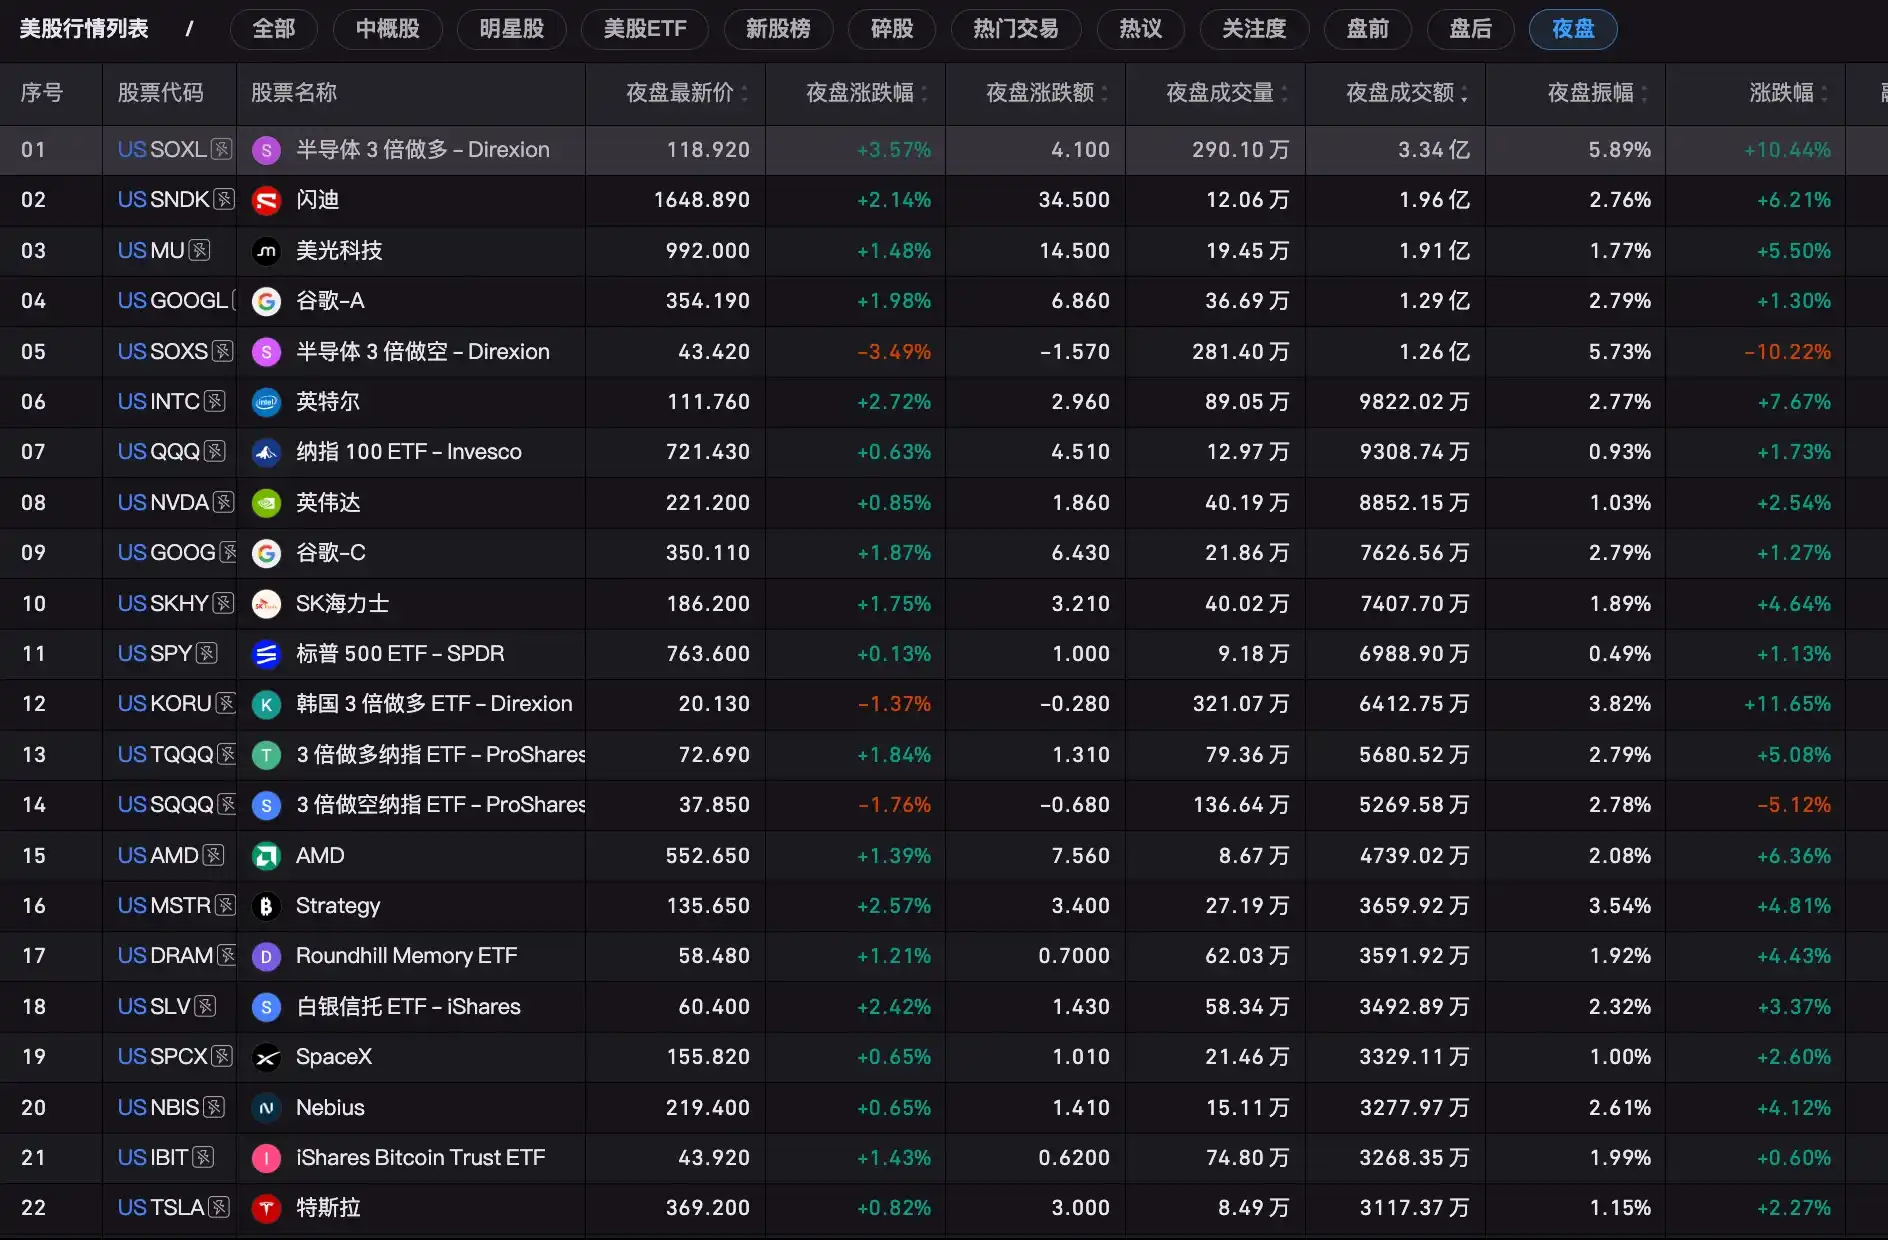Click the DRAM purple D logo
The height and width of the screenshot is (1240, 1888).
coord(266,956)
